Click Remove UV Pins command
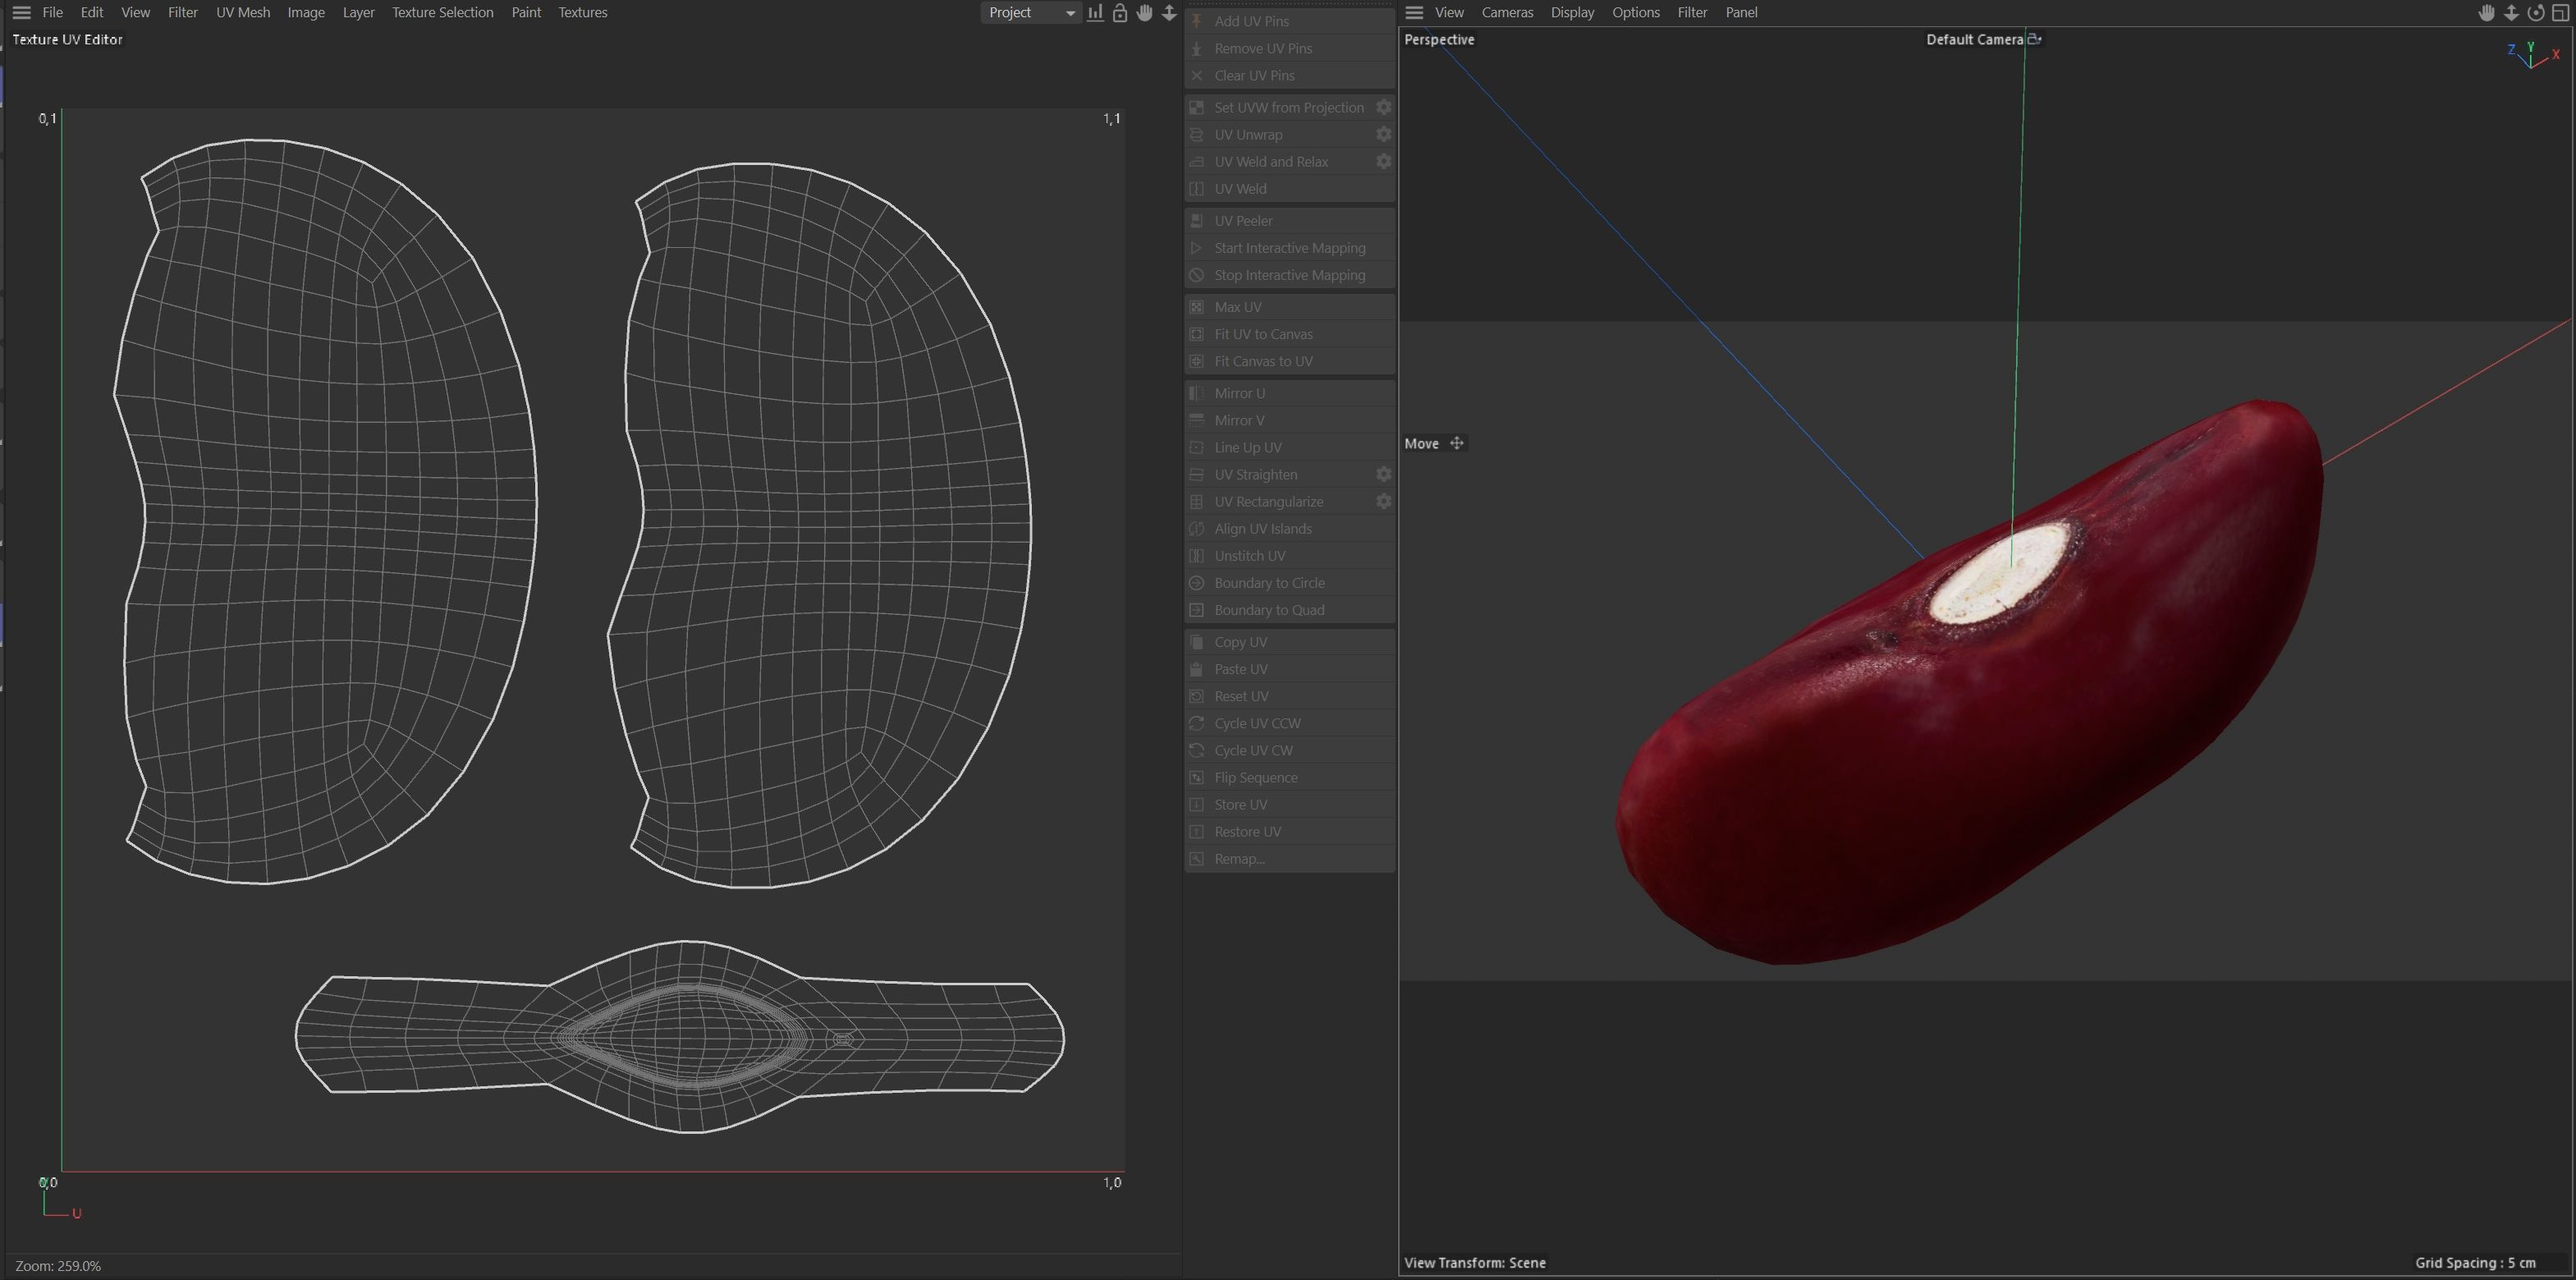 coord(1289,48)
